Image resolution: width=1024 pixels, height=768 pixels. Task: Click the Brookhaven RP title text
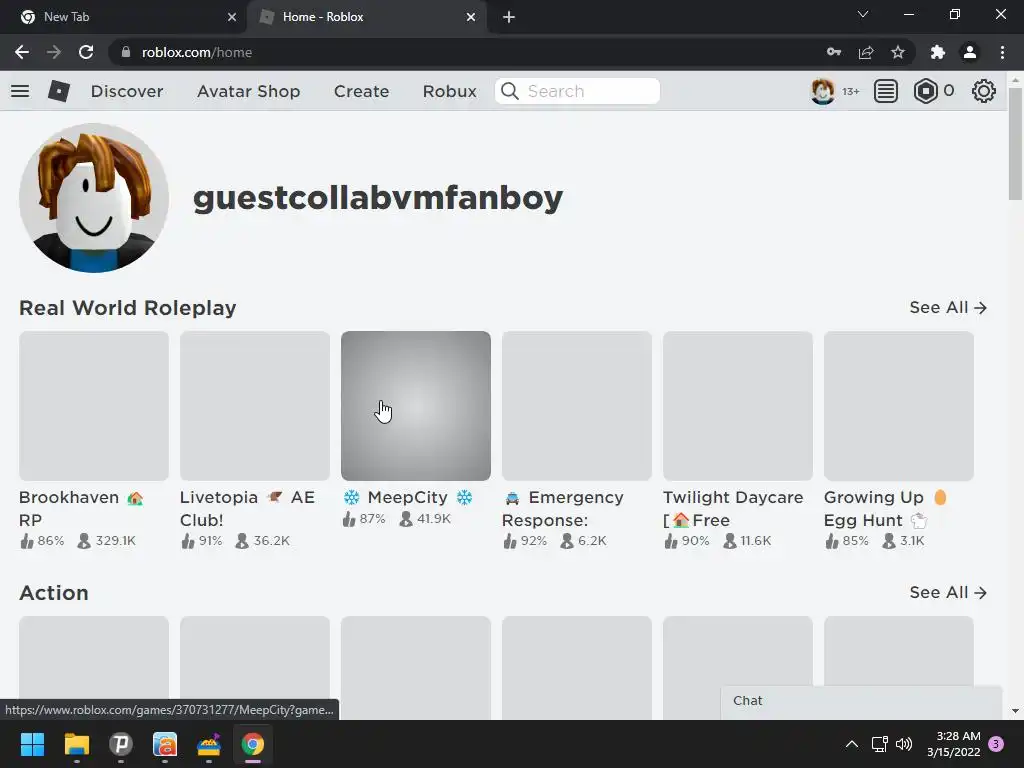tap(81, 509)
